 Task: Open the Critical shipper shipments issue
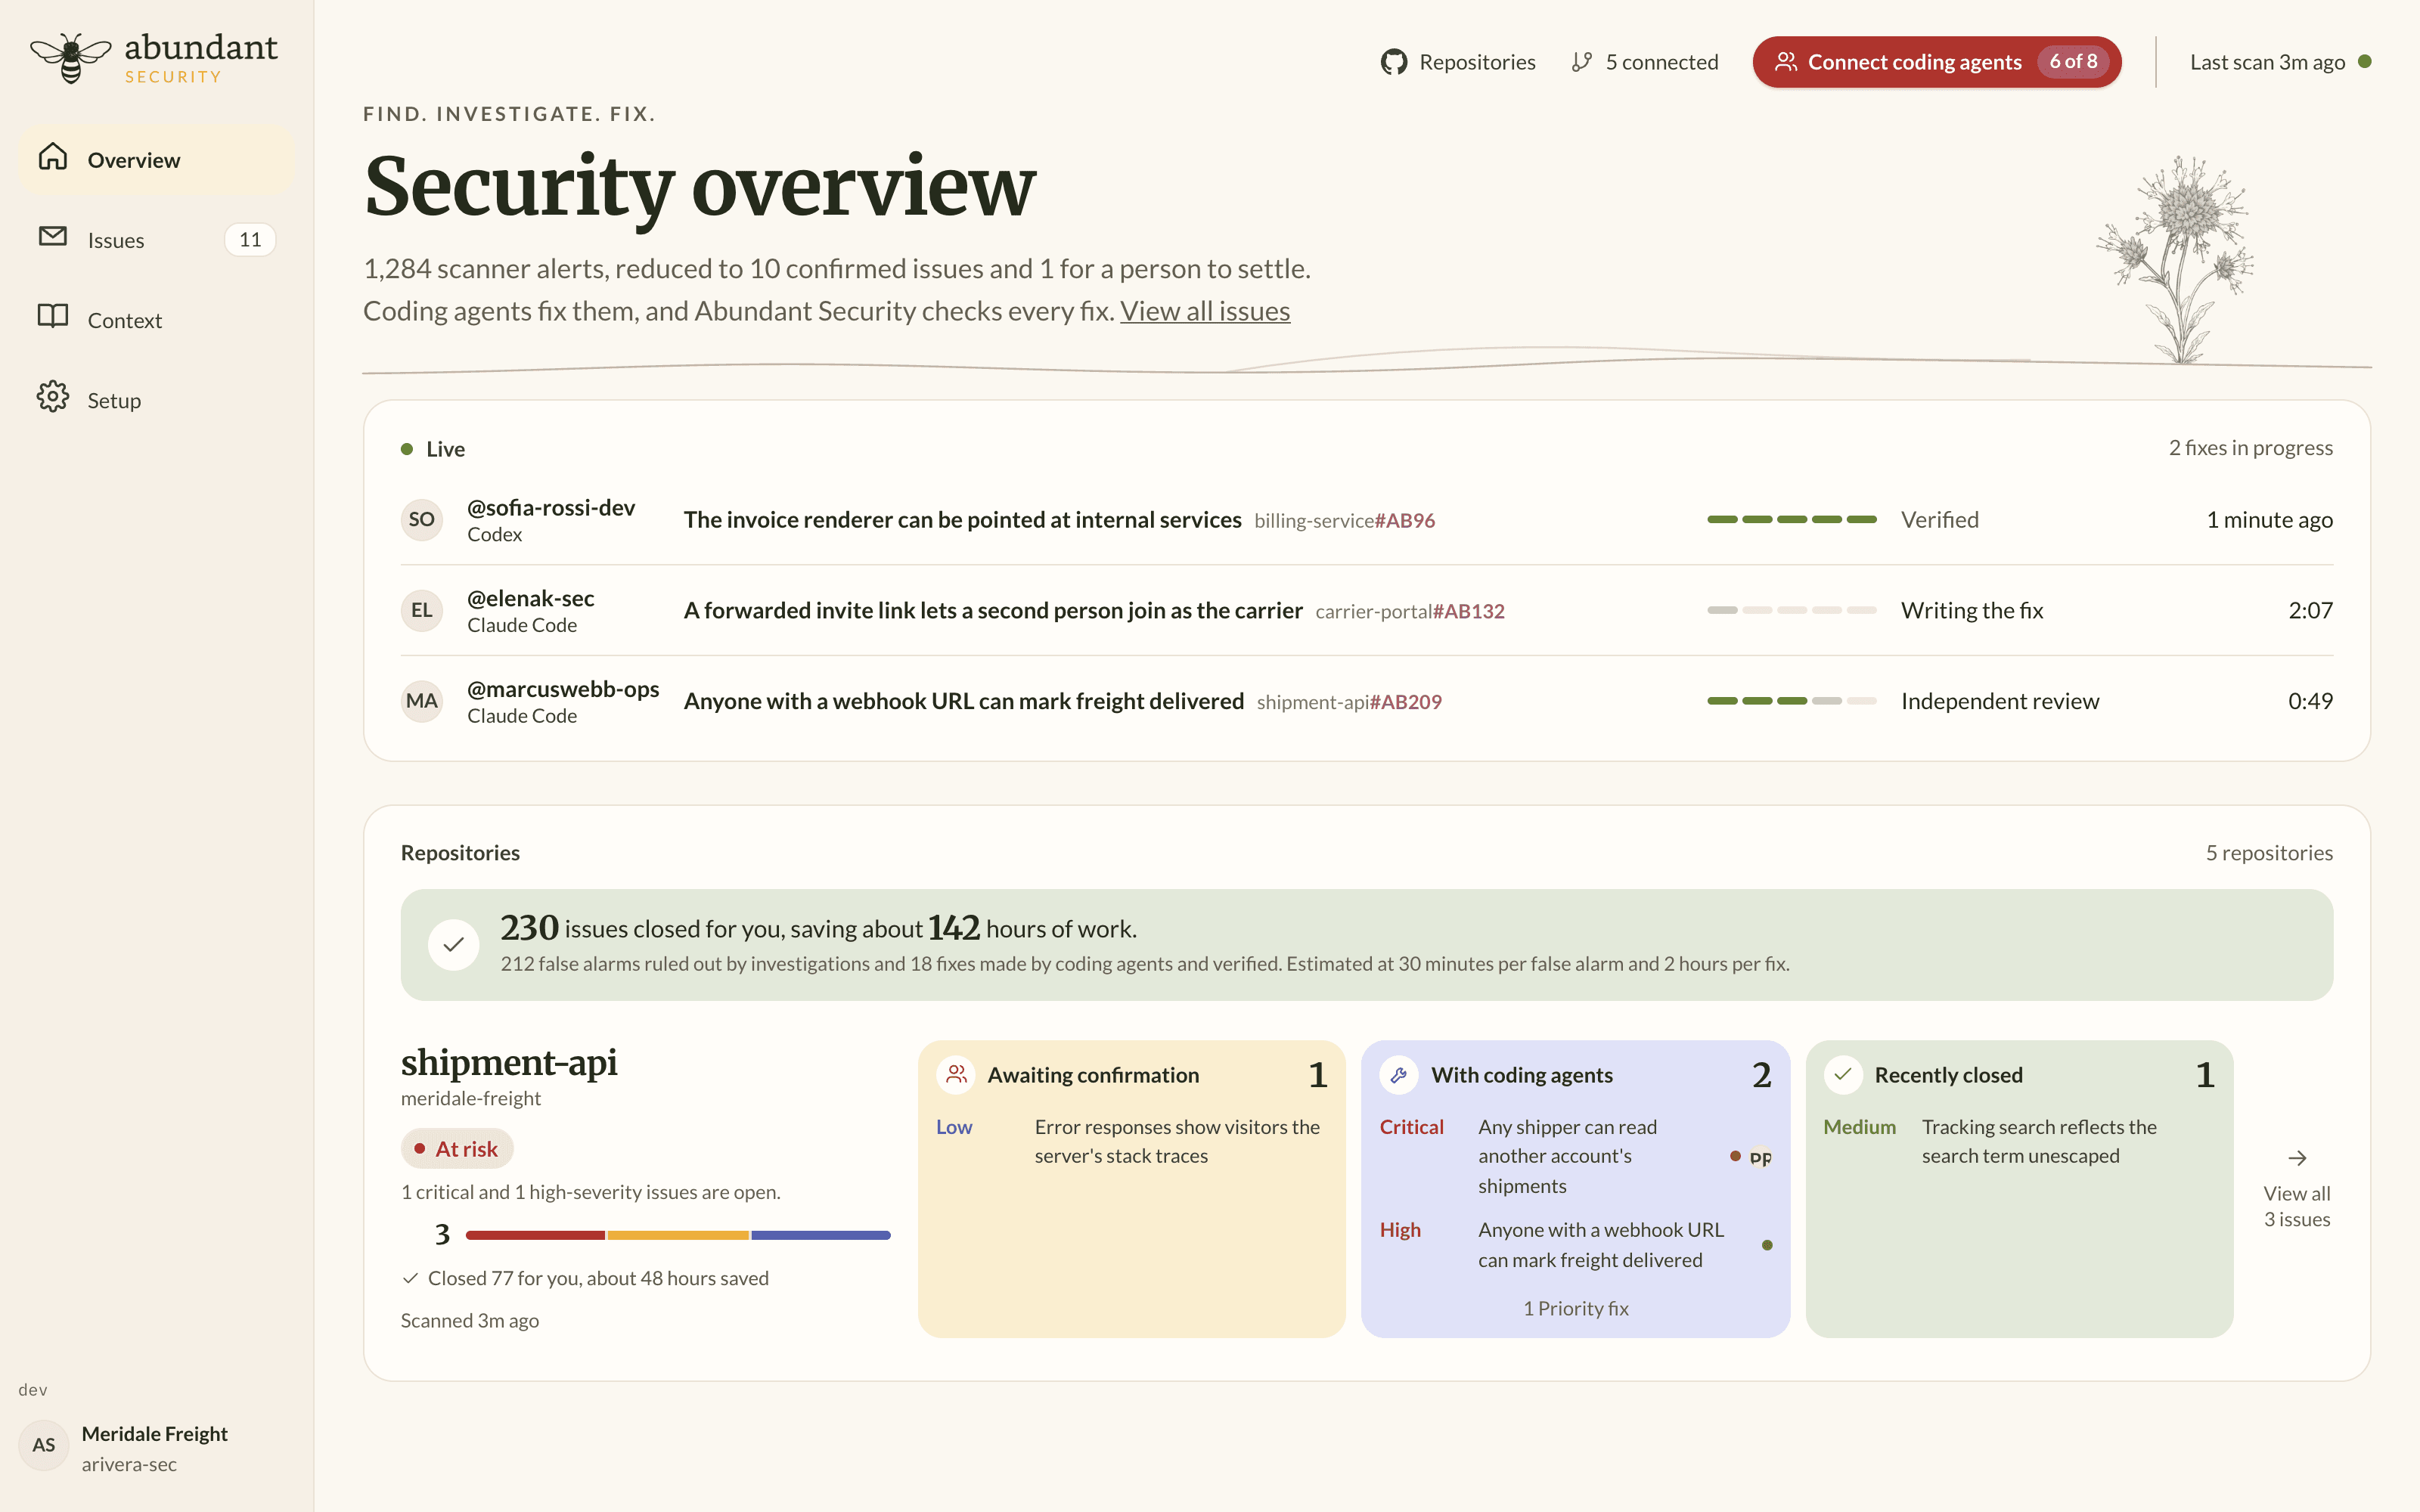tap(1576, 1157)
